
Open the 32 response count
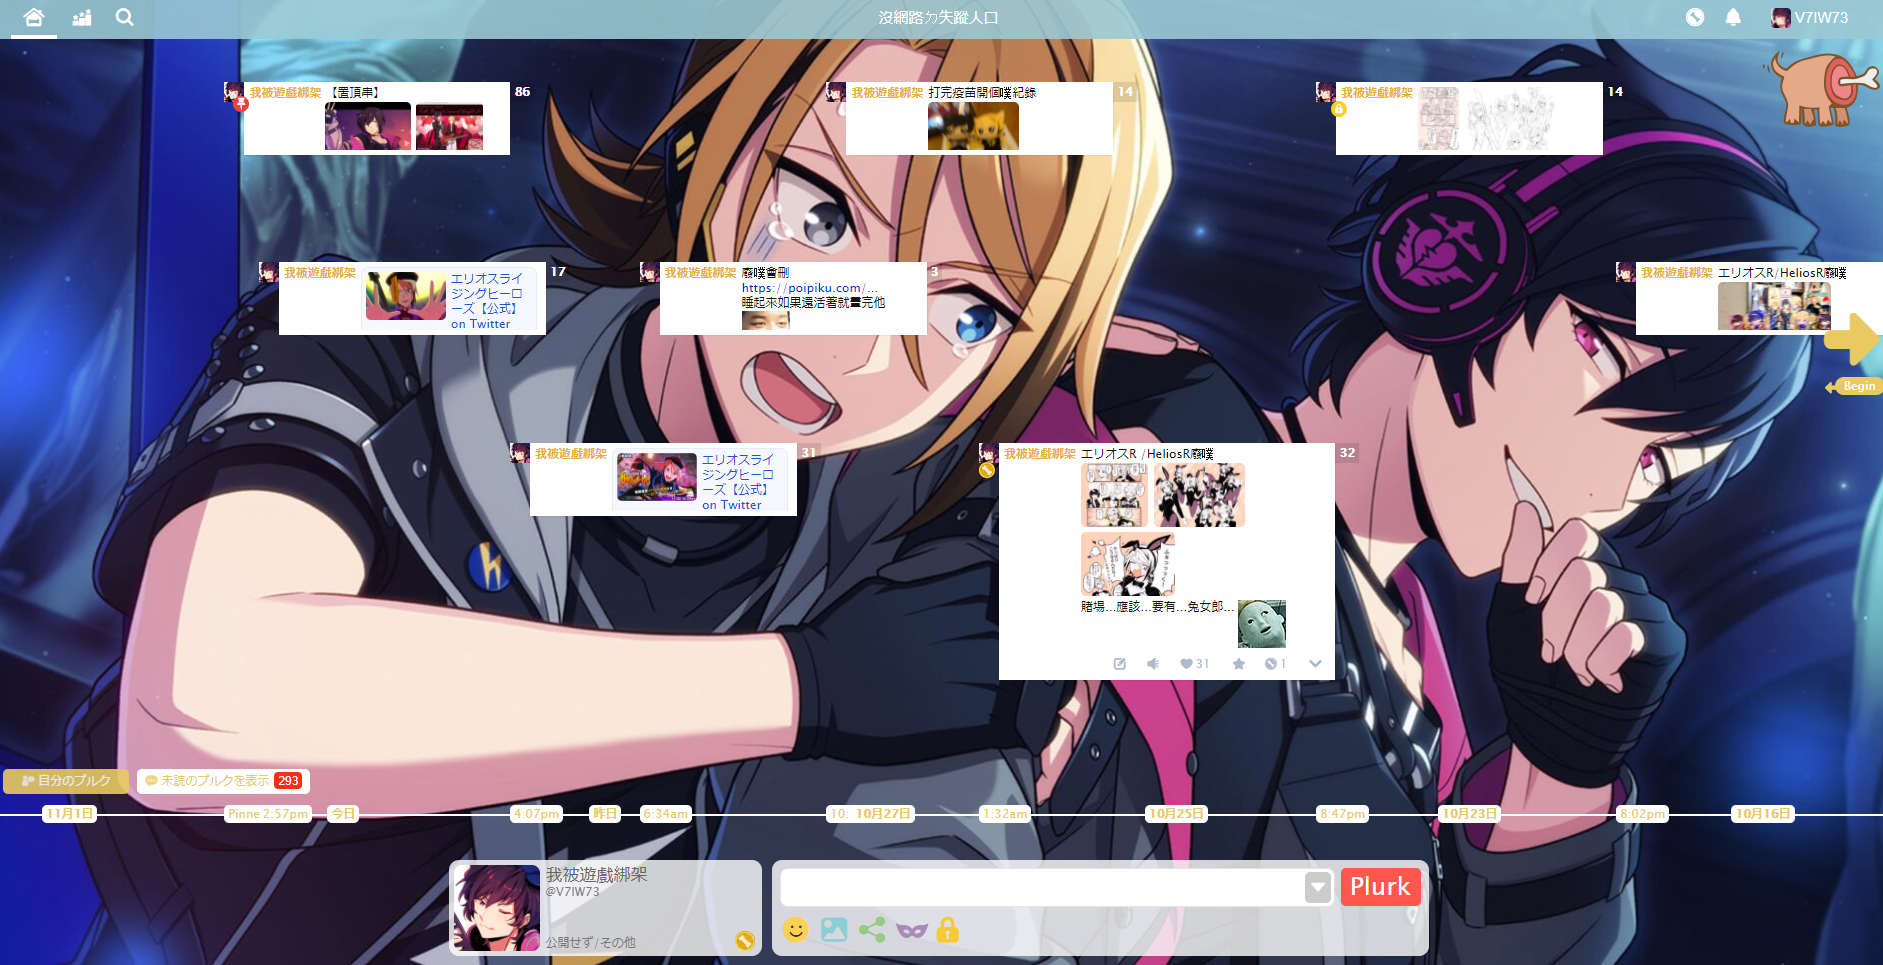(x=1347, y=453)
